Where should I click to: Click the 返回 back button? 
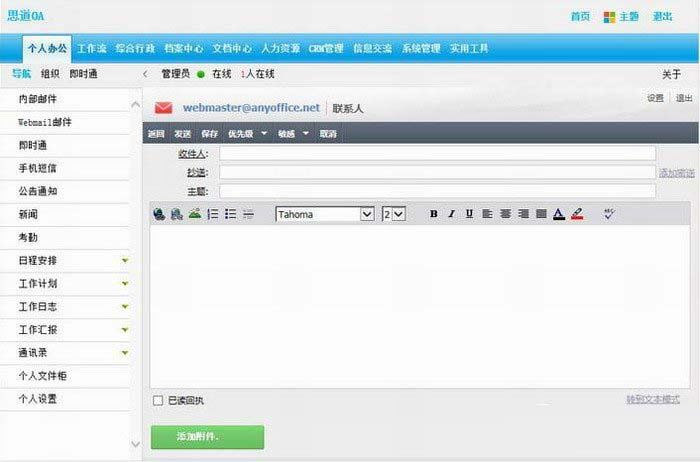pos(156,133)
